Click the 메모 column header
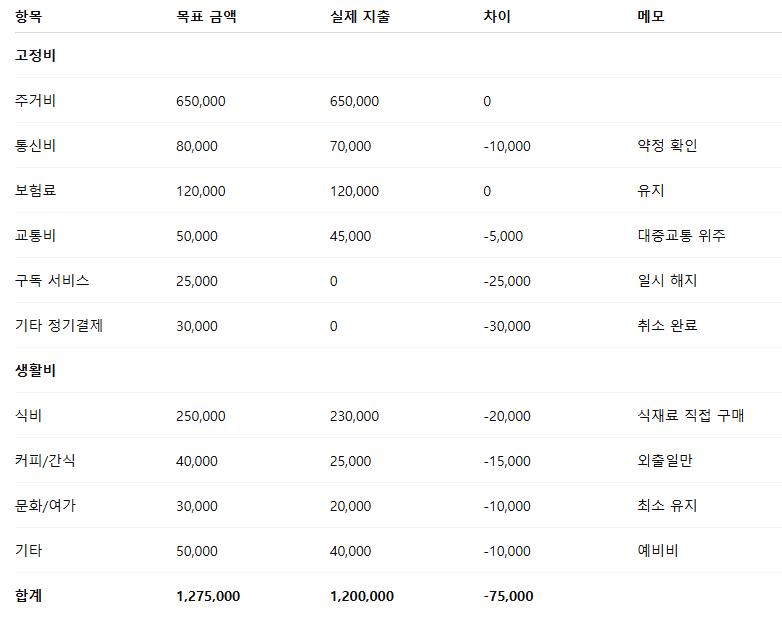The height and width of the screenshot is (620, 782). 651,17
